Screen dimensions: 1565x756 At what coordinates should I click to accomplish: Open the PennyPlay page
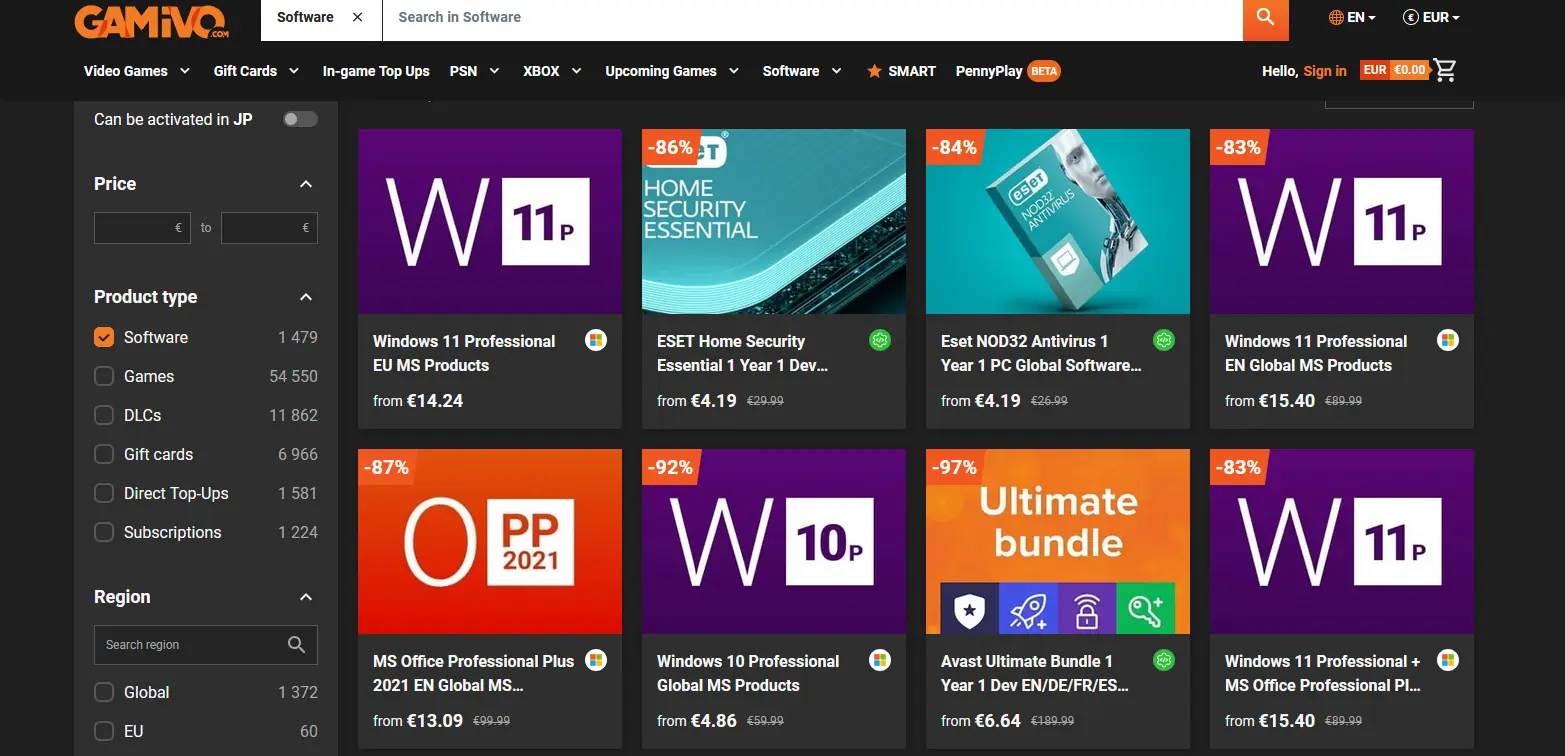pos(989,71)
